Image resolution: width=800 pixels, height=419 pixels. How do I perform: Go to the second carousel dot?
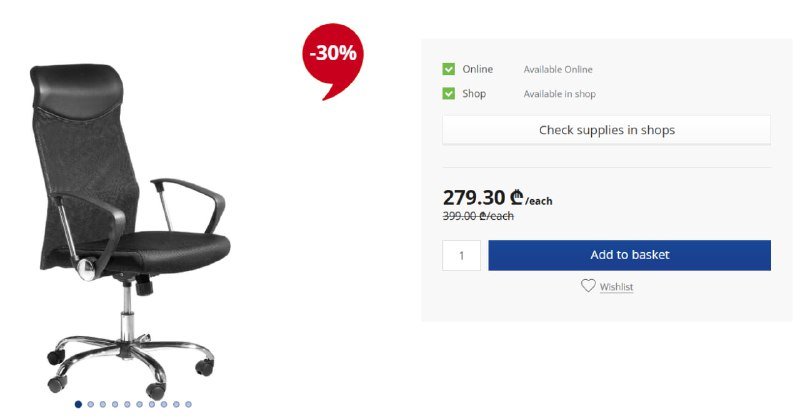coord(90,404)
